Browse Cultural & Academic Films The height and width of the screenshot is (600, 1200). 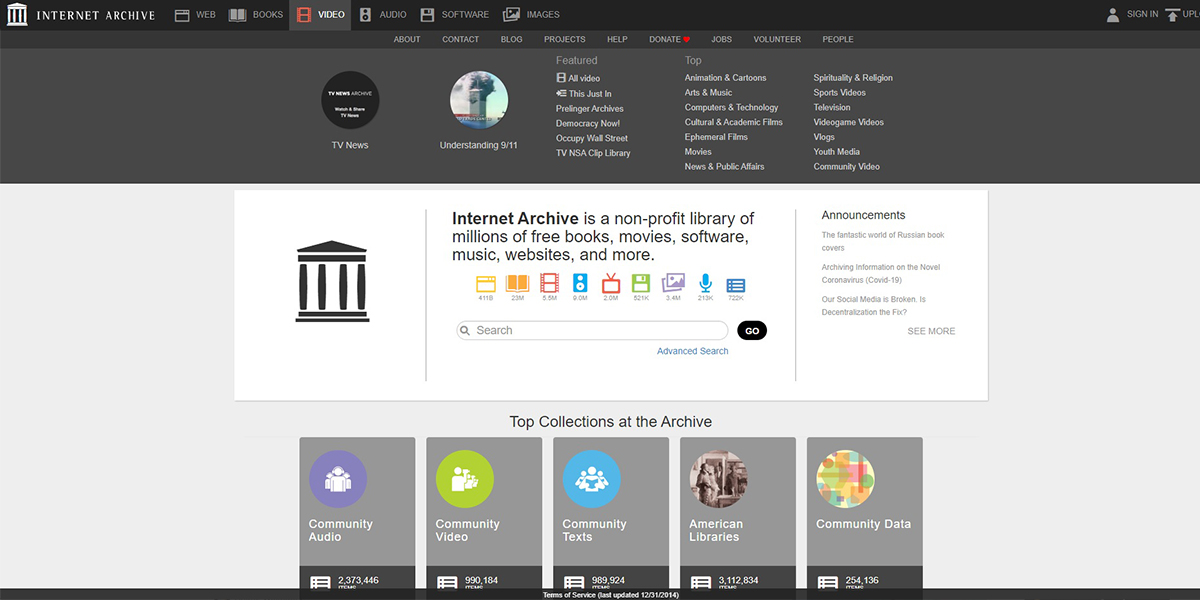tap(734, 122)
